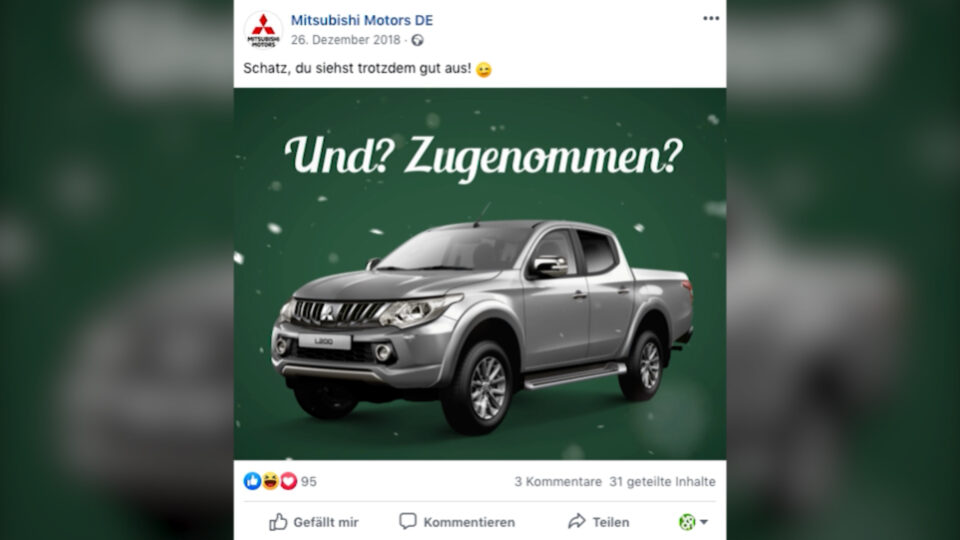Viewport: 960px width, 540px height.
Task: Open Mitsubishi Motors DE page link
Action: [362, 20]
